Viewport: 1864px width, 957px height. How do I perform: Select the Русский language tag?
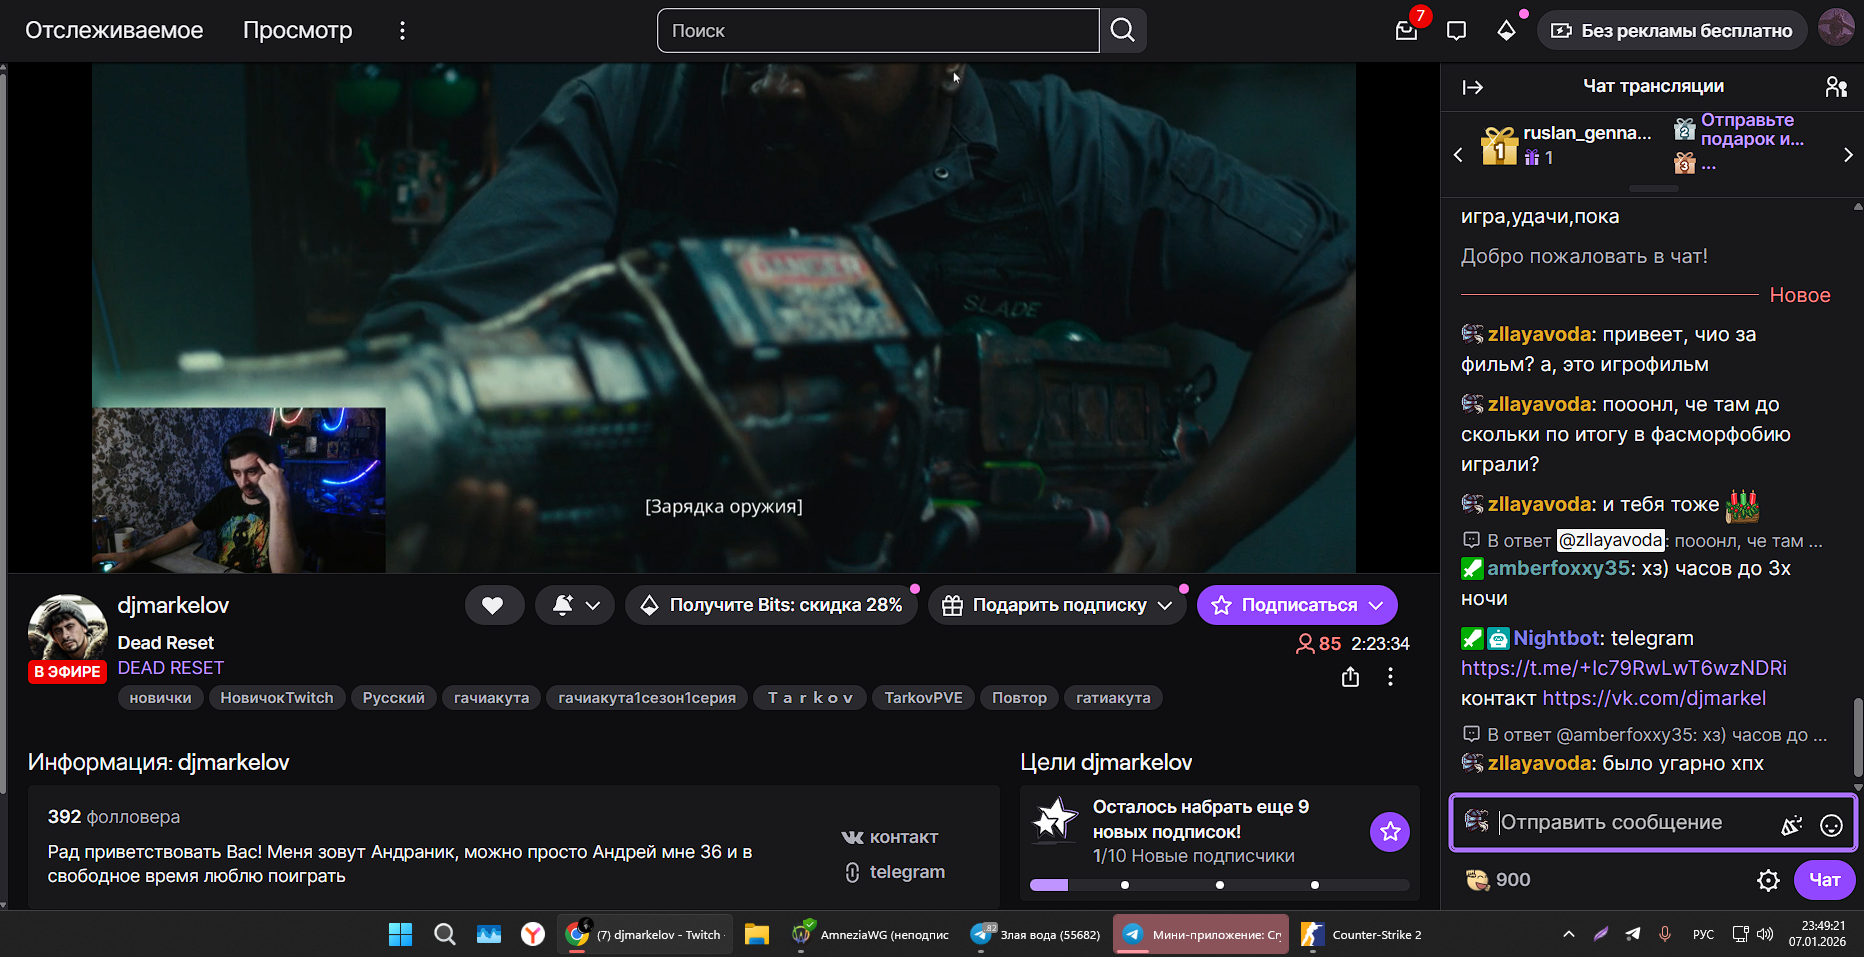(x=394, y=698)
